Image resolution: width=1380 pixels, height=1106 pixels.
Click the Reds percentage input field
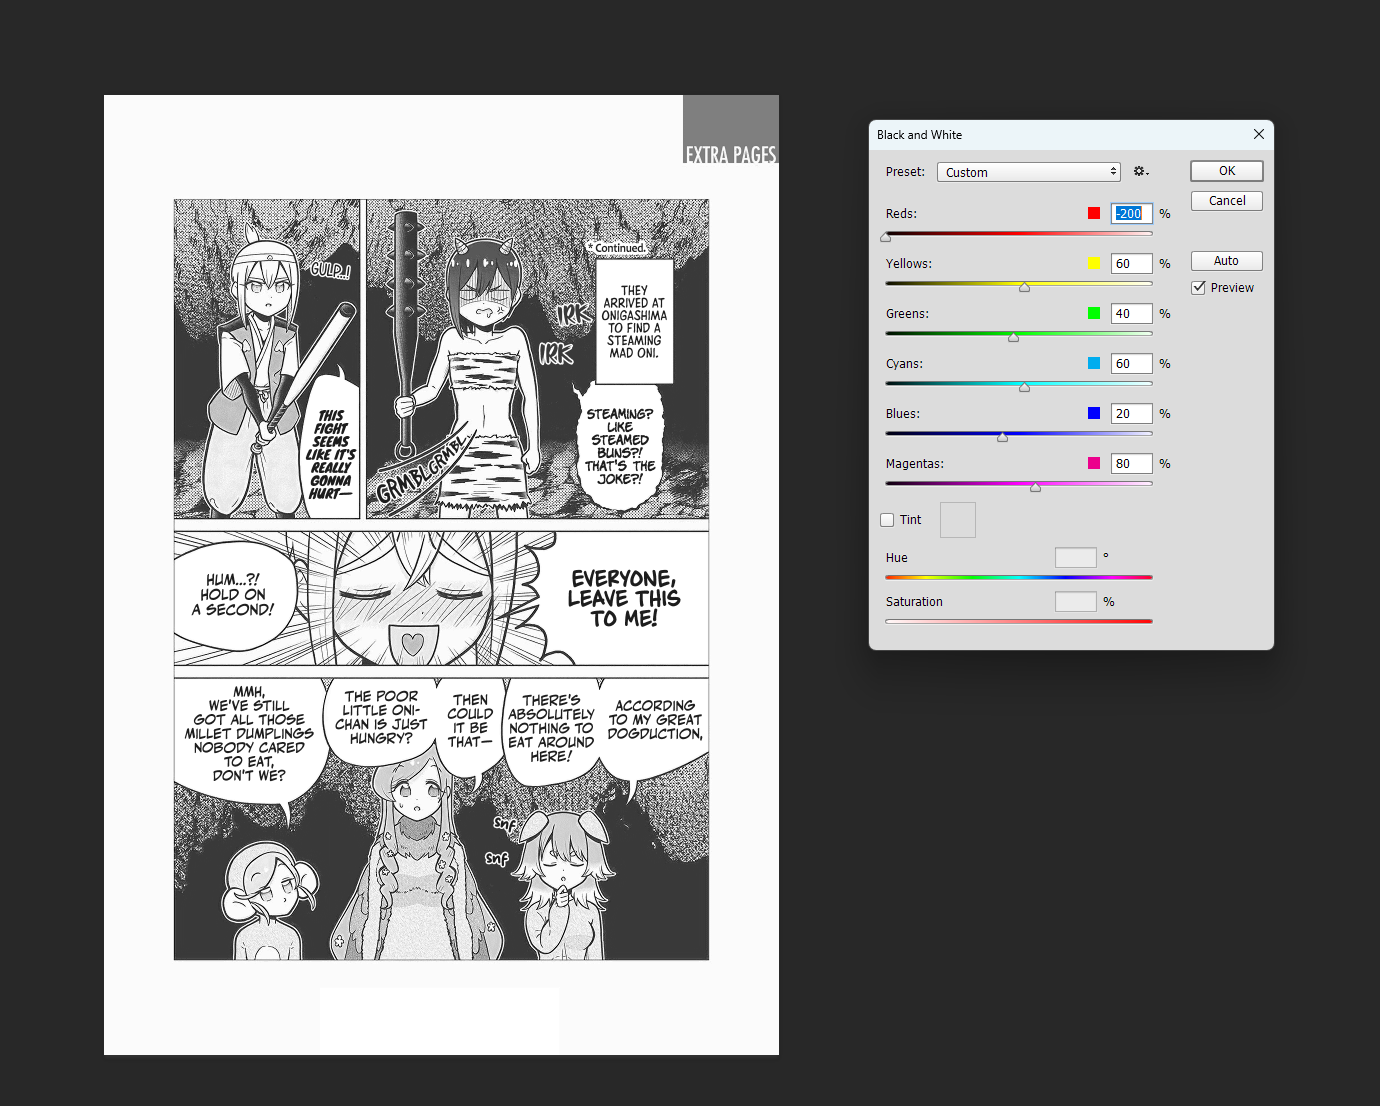(1132, 214)
